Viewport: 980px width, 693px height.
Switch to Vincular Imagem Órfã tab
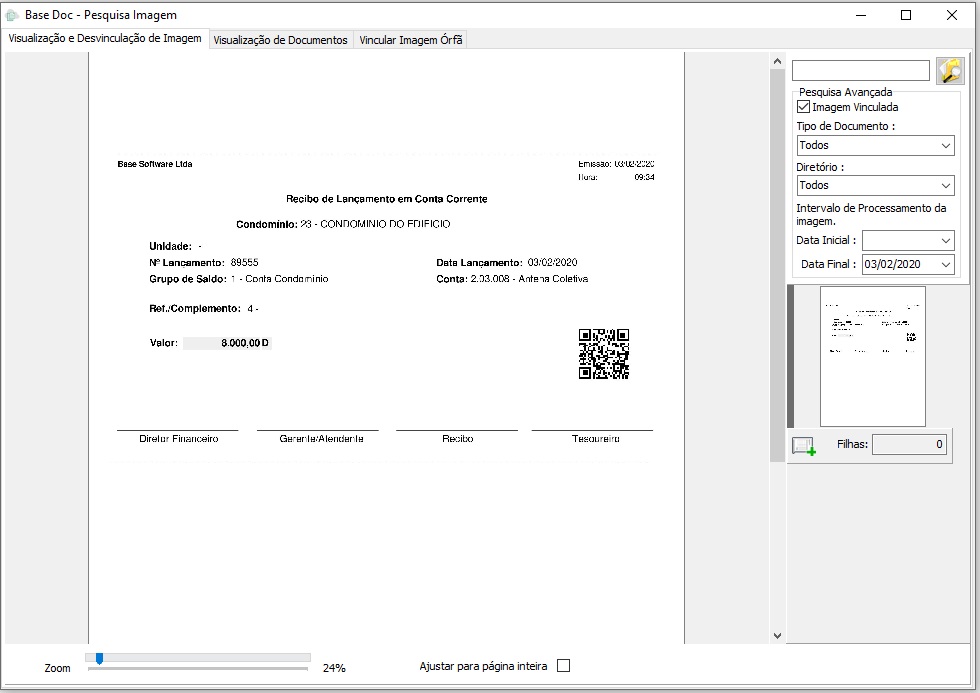(411, 40)
